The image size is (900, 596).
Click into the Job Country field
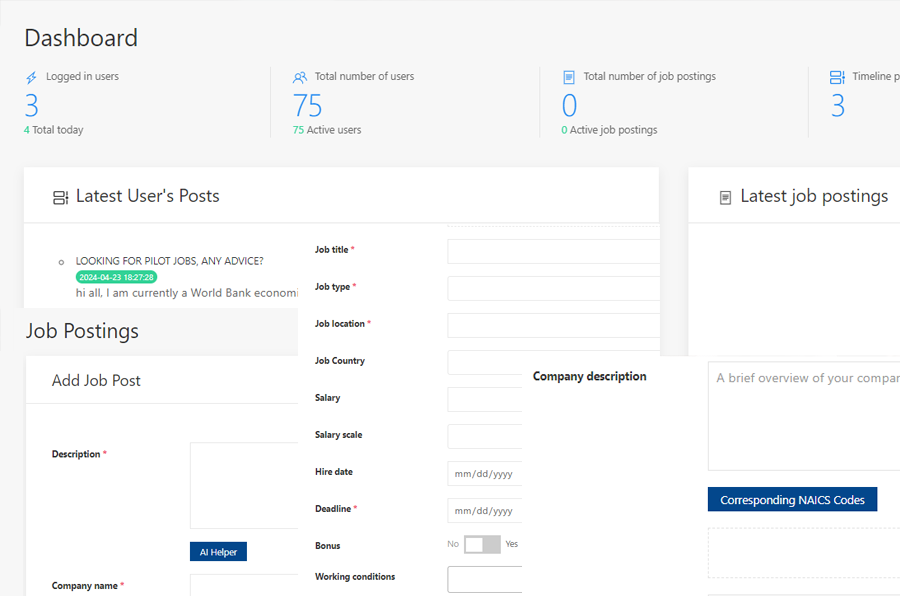pos(553,362)
